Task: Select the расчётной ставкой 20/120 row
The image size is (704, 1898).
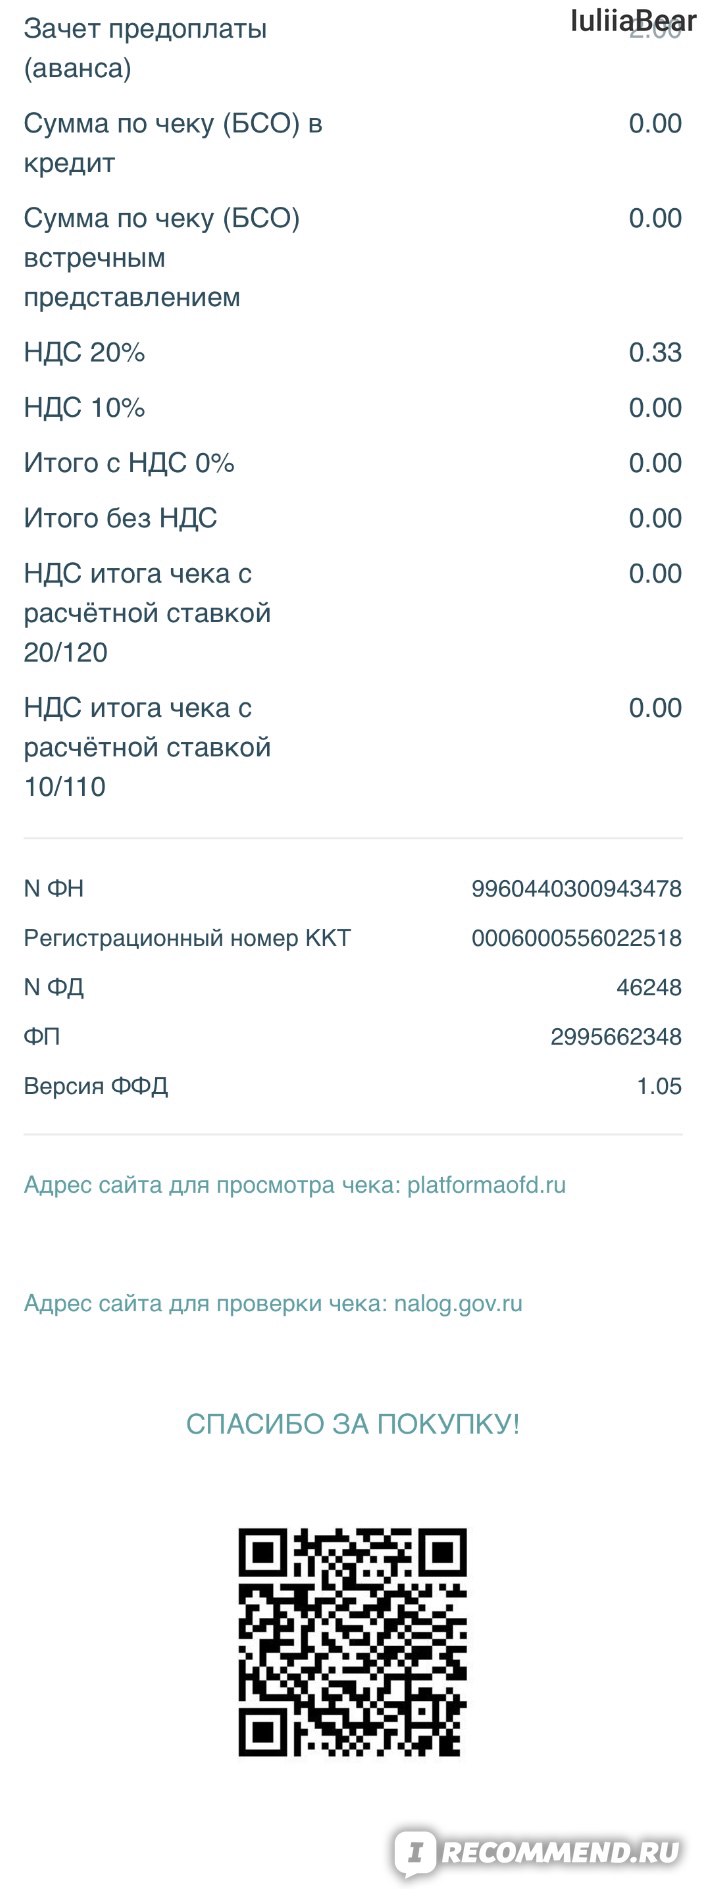Action: tap(352, 613)
